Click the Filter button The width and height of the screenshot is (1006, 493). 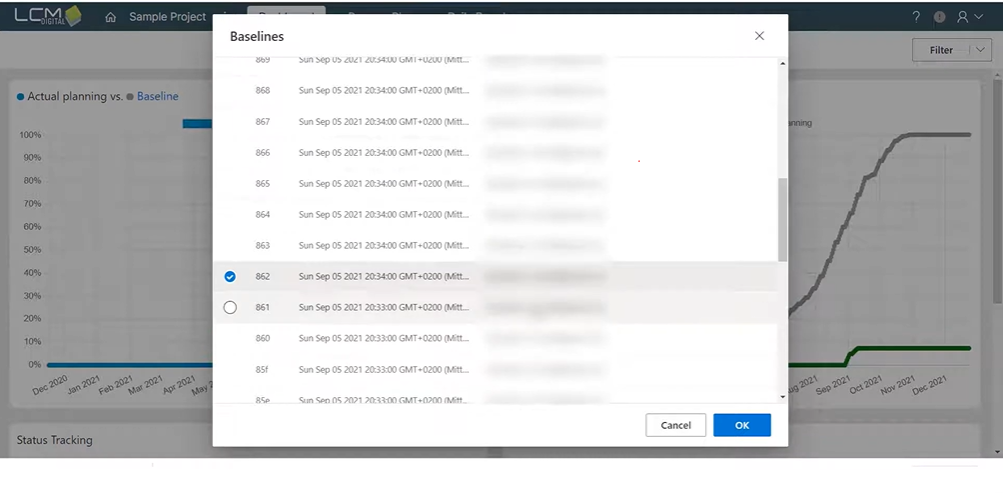pos(941,50)
